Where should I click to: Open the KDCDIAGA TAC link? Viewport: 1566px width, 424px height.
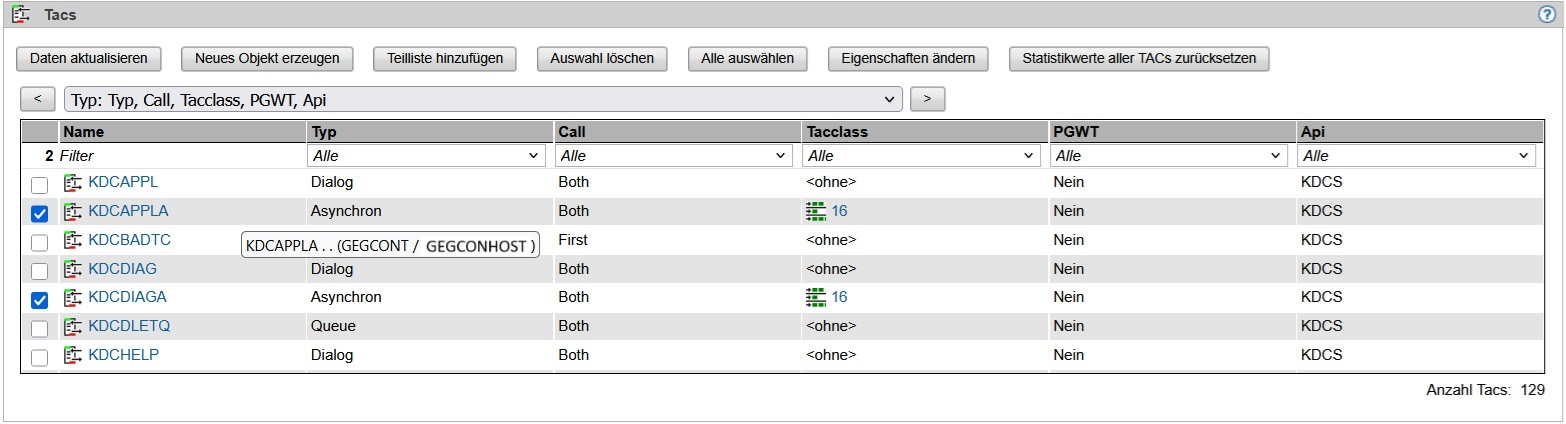tap(127, 297)
